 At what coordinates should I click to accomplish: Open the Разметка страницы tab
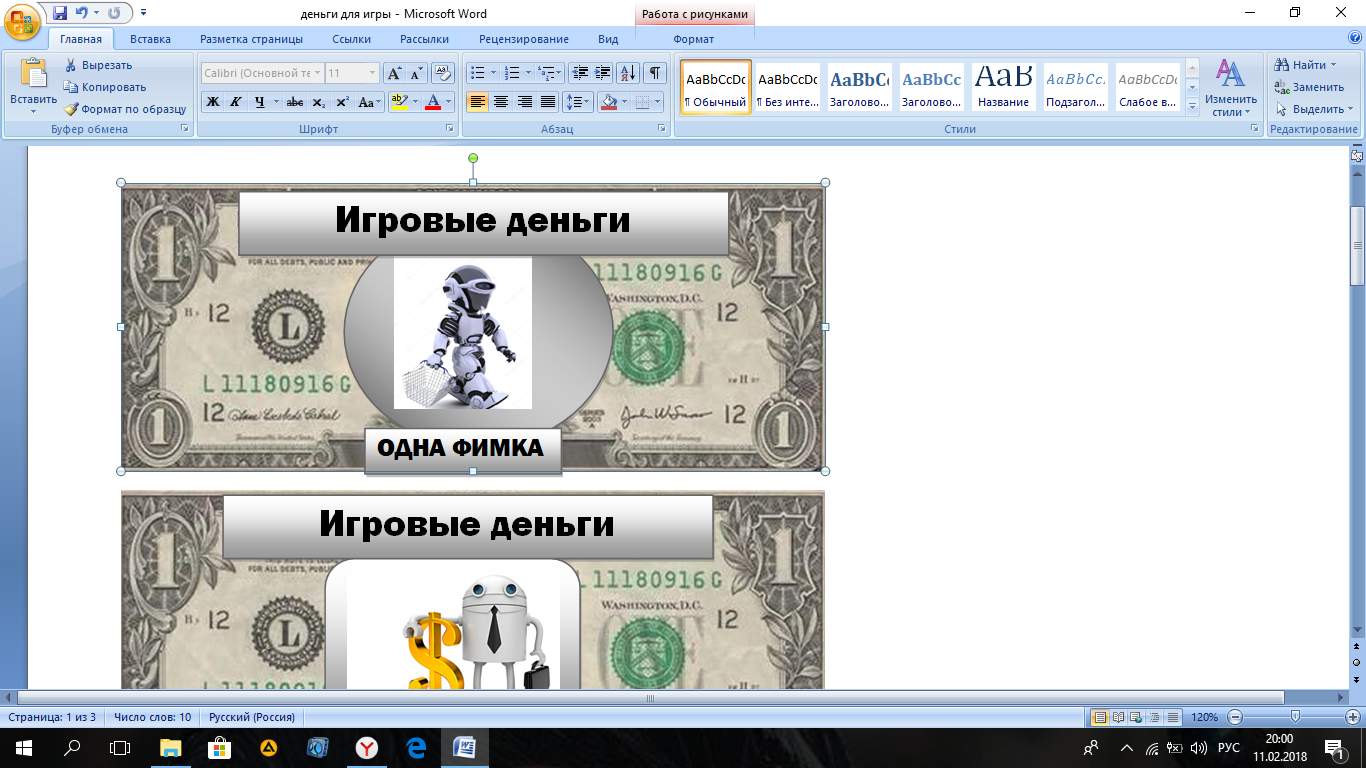coord(251,39)
